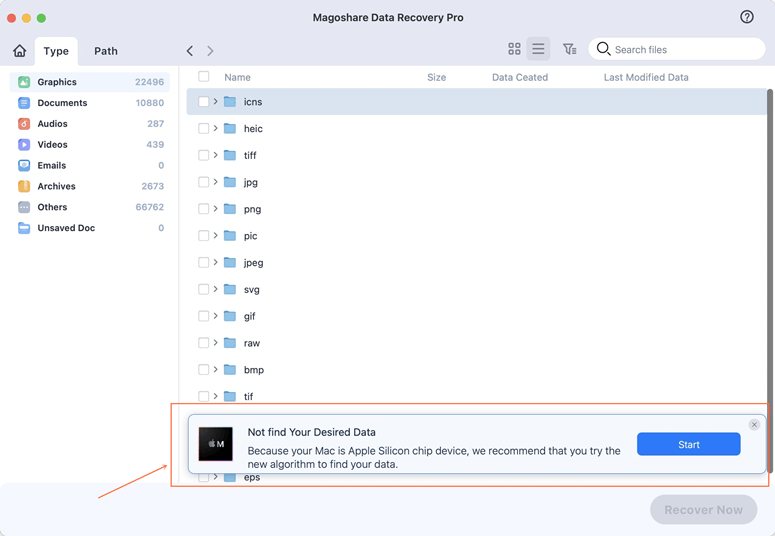Click the Search files input field
This screenshot has width=775, height=536.
[x=677, y=49]
